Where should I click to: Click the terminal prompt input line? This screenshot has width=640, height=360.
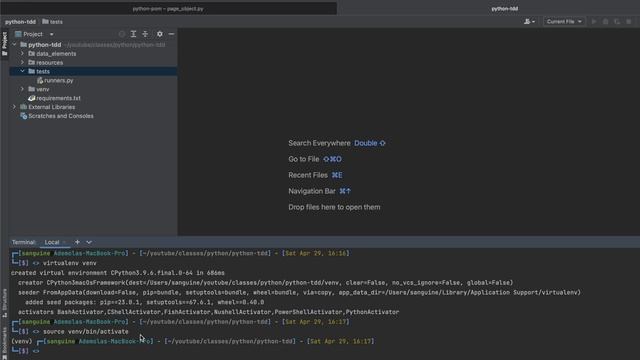[x=325, y=351]
